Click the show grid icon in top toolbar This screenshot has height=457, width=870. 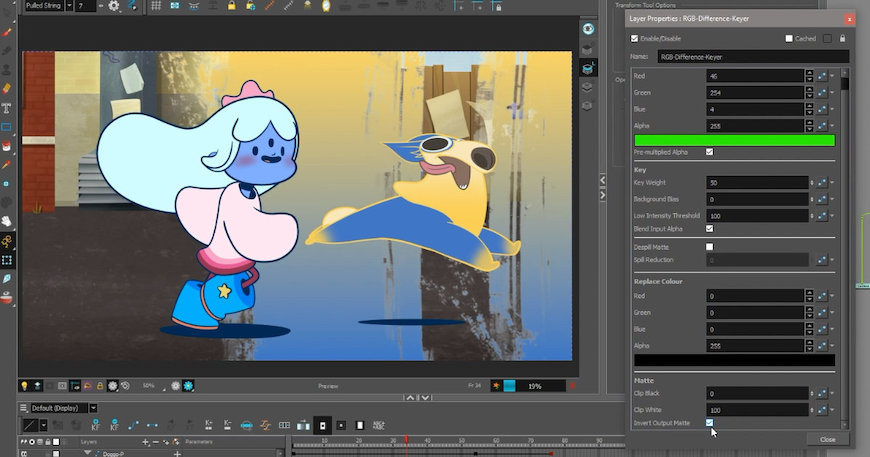[x=156, y=6]
